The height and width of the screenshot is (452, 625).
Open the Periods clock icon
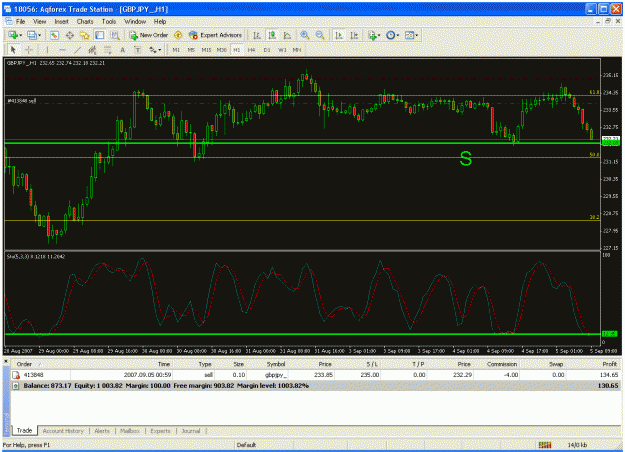coord(391,35)
